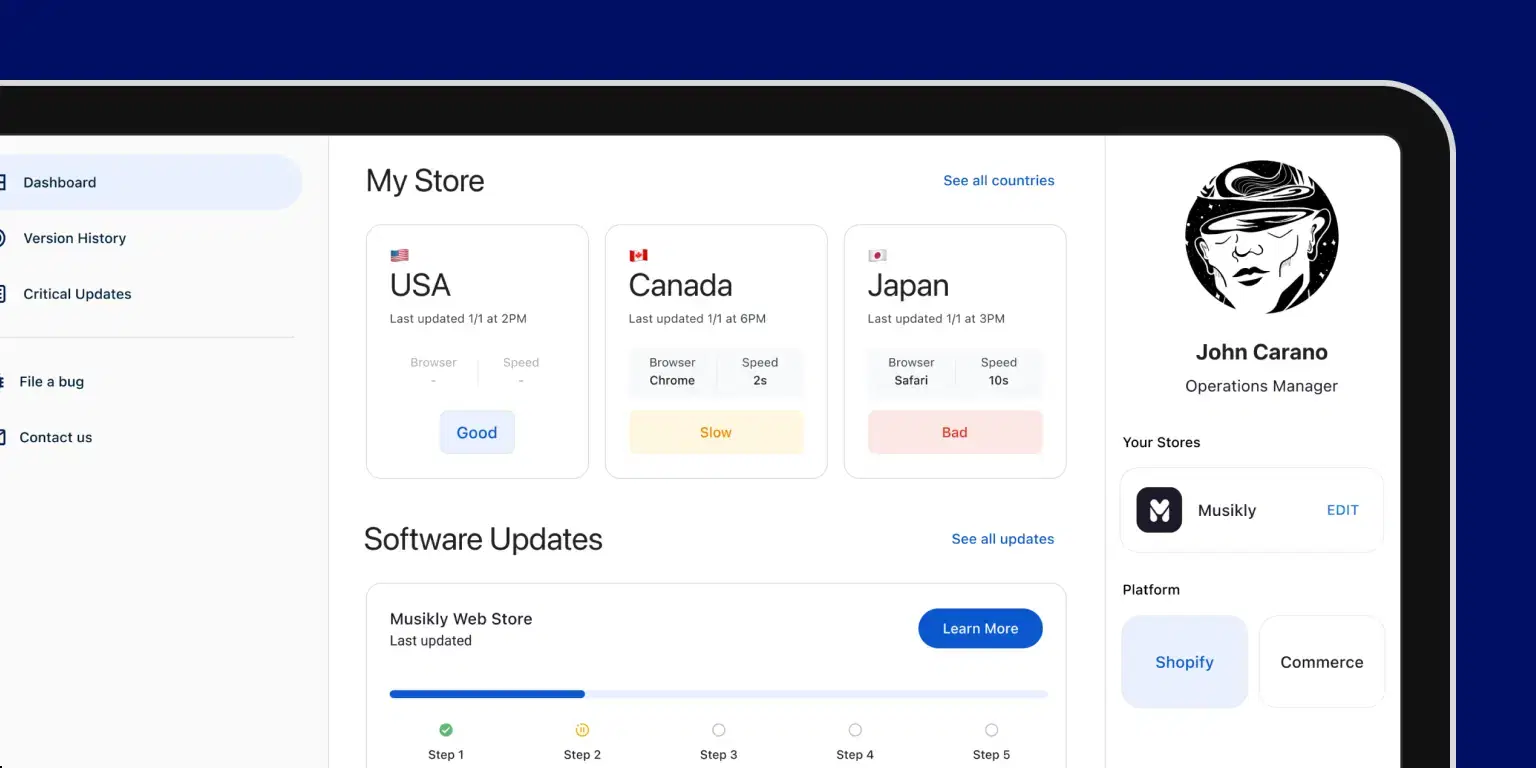
Task: Click the Japan country heading
Action: [x=908, y=287]
